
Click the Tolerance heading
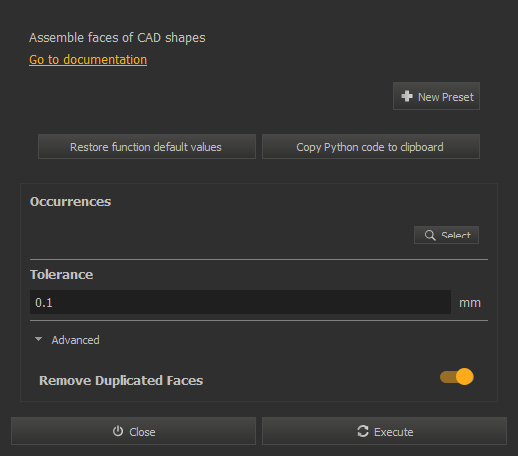[x=62, y=274]
